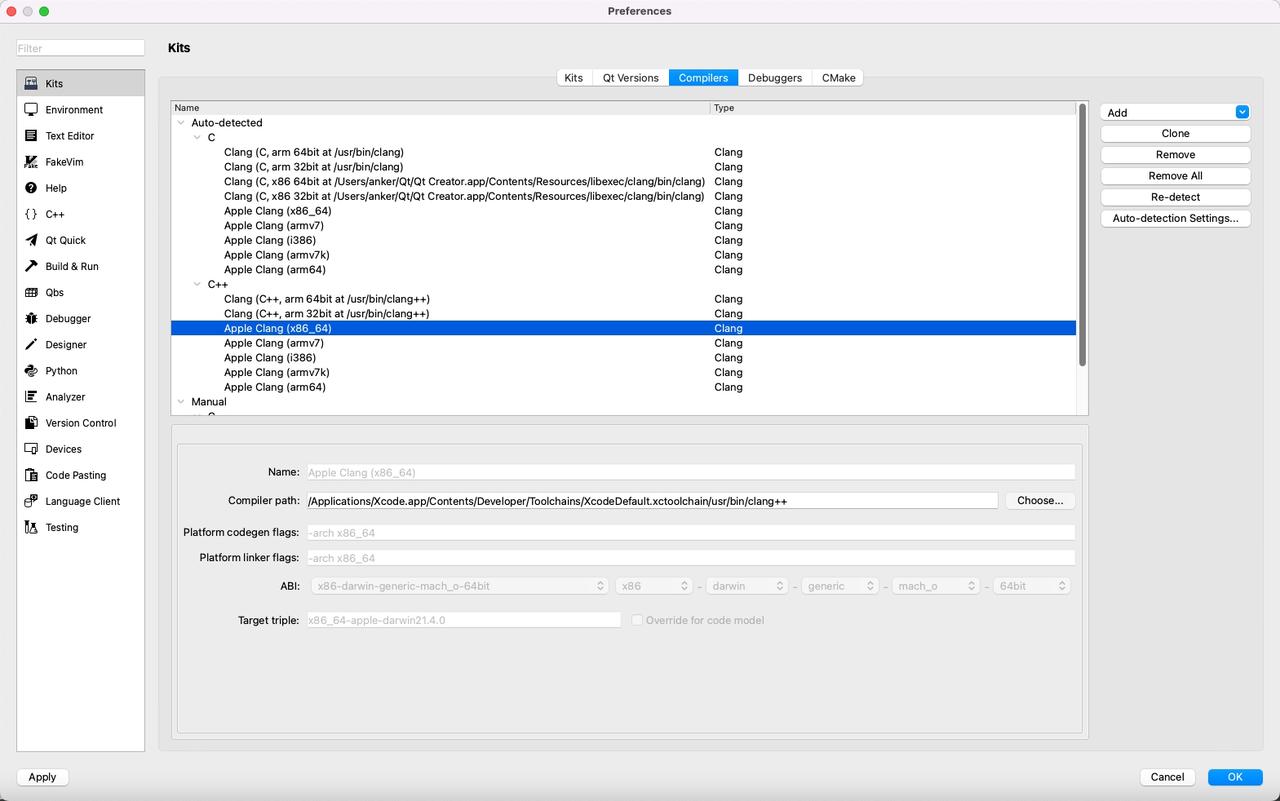This screenshot has width=1280, height=801.
Task: Open the x86 architecture dropdown
Action: [x=654, y=586]
